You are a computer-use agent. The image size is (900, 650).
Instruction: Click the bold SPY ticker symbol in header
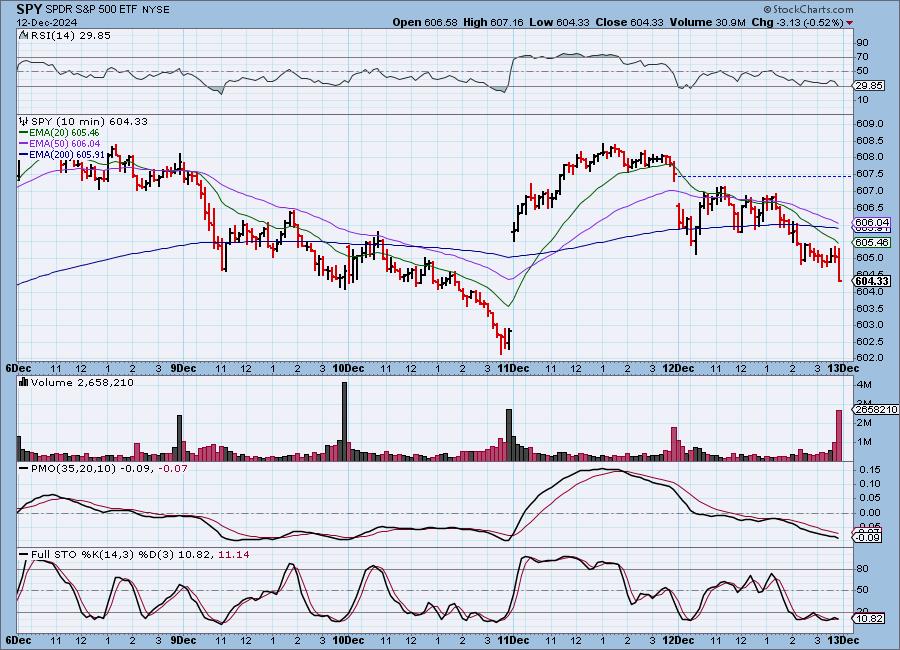[x=29, y=9]
